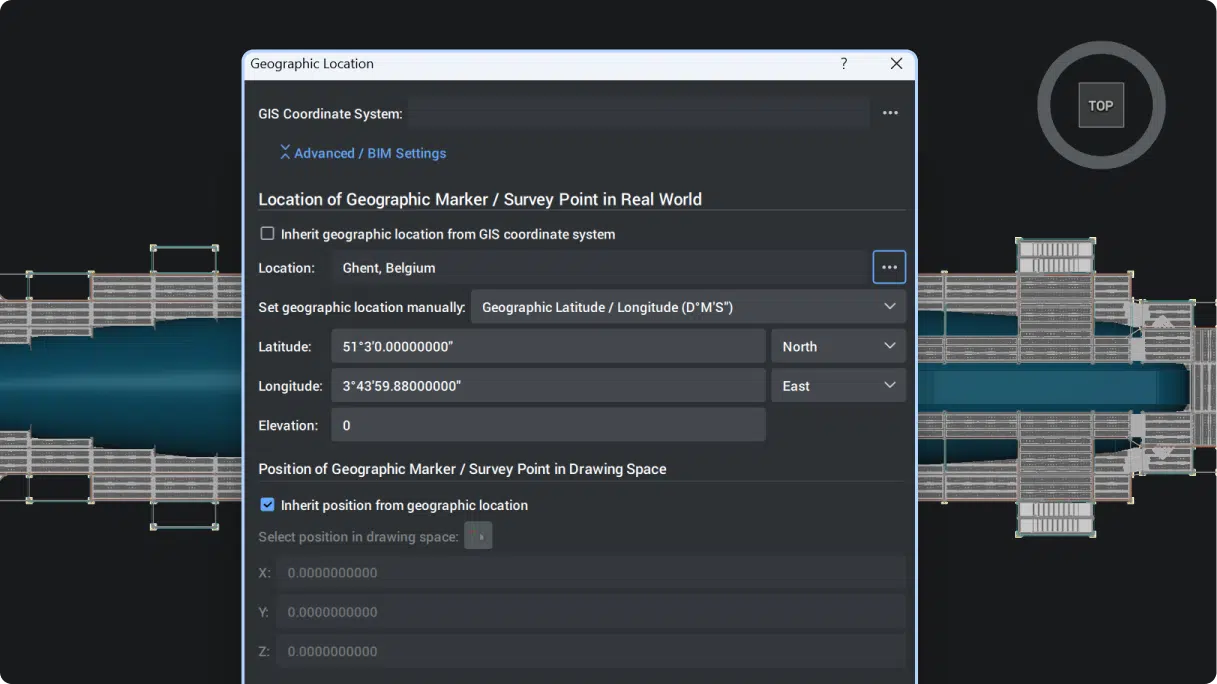This screenshot has width=1217, height=684.
Task: Click the empty GIS Coordinate System field
Action: [x=640, y=112]
